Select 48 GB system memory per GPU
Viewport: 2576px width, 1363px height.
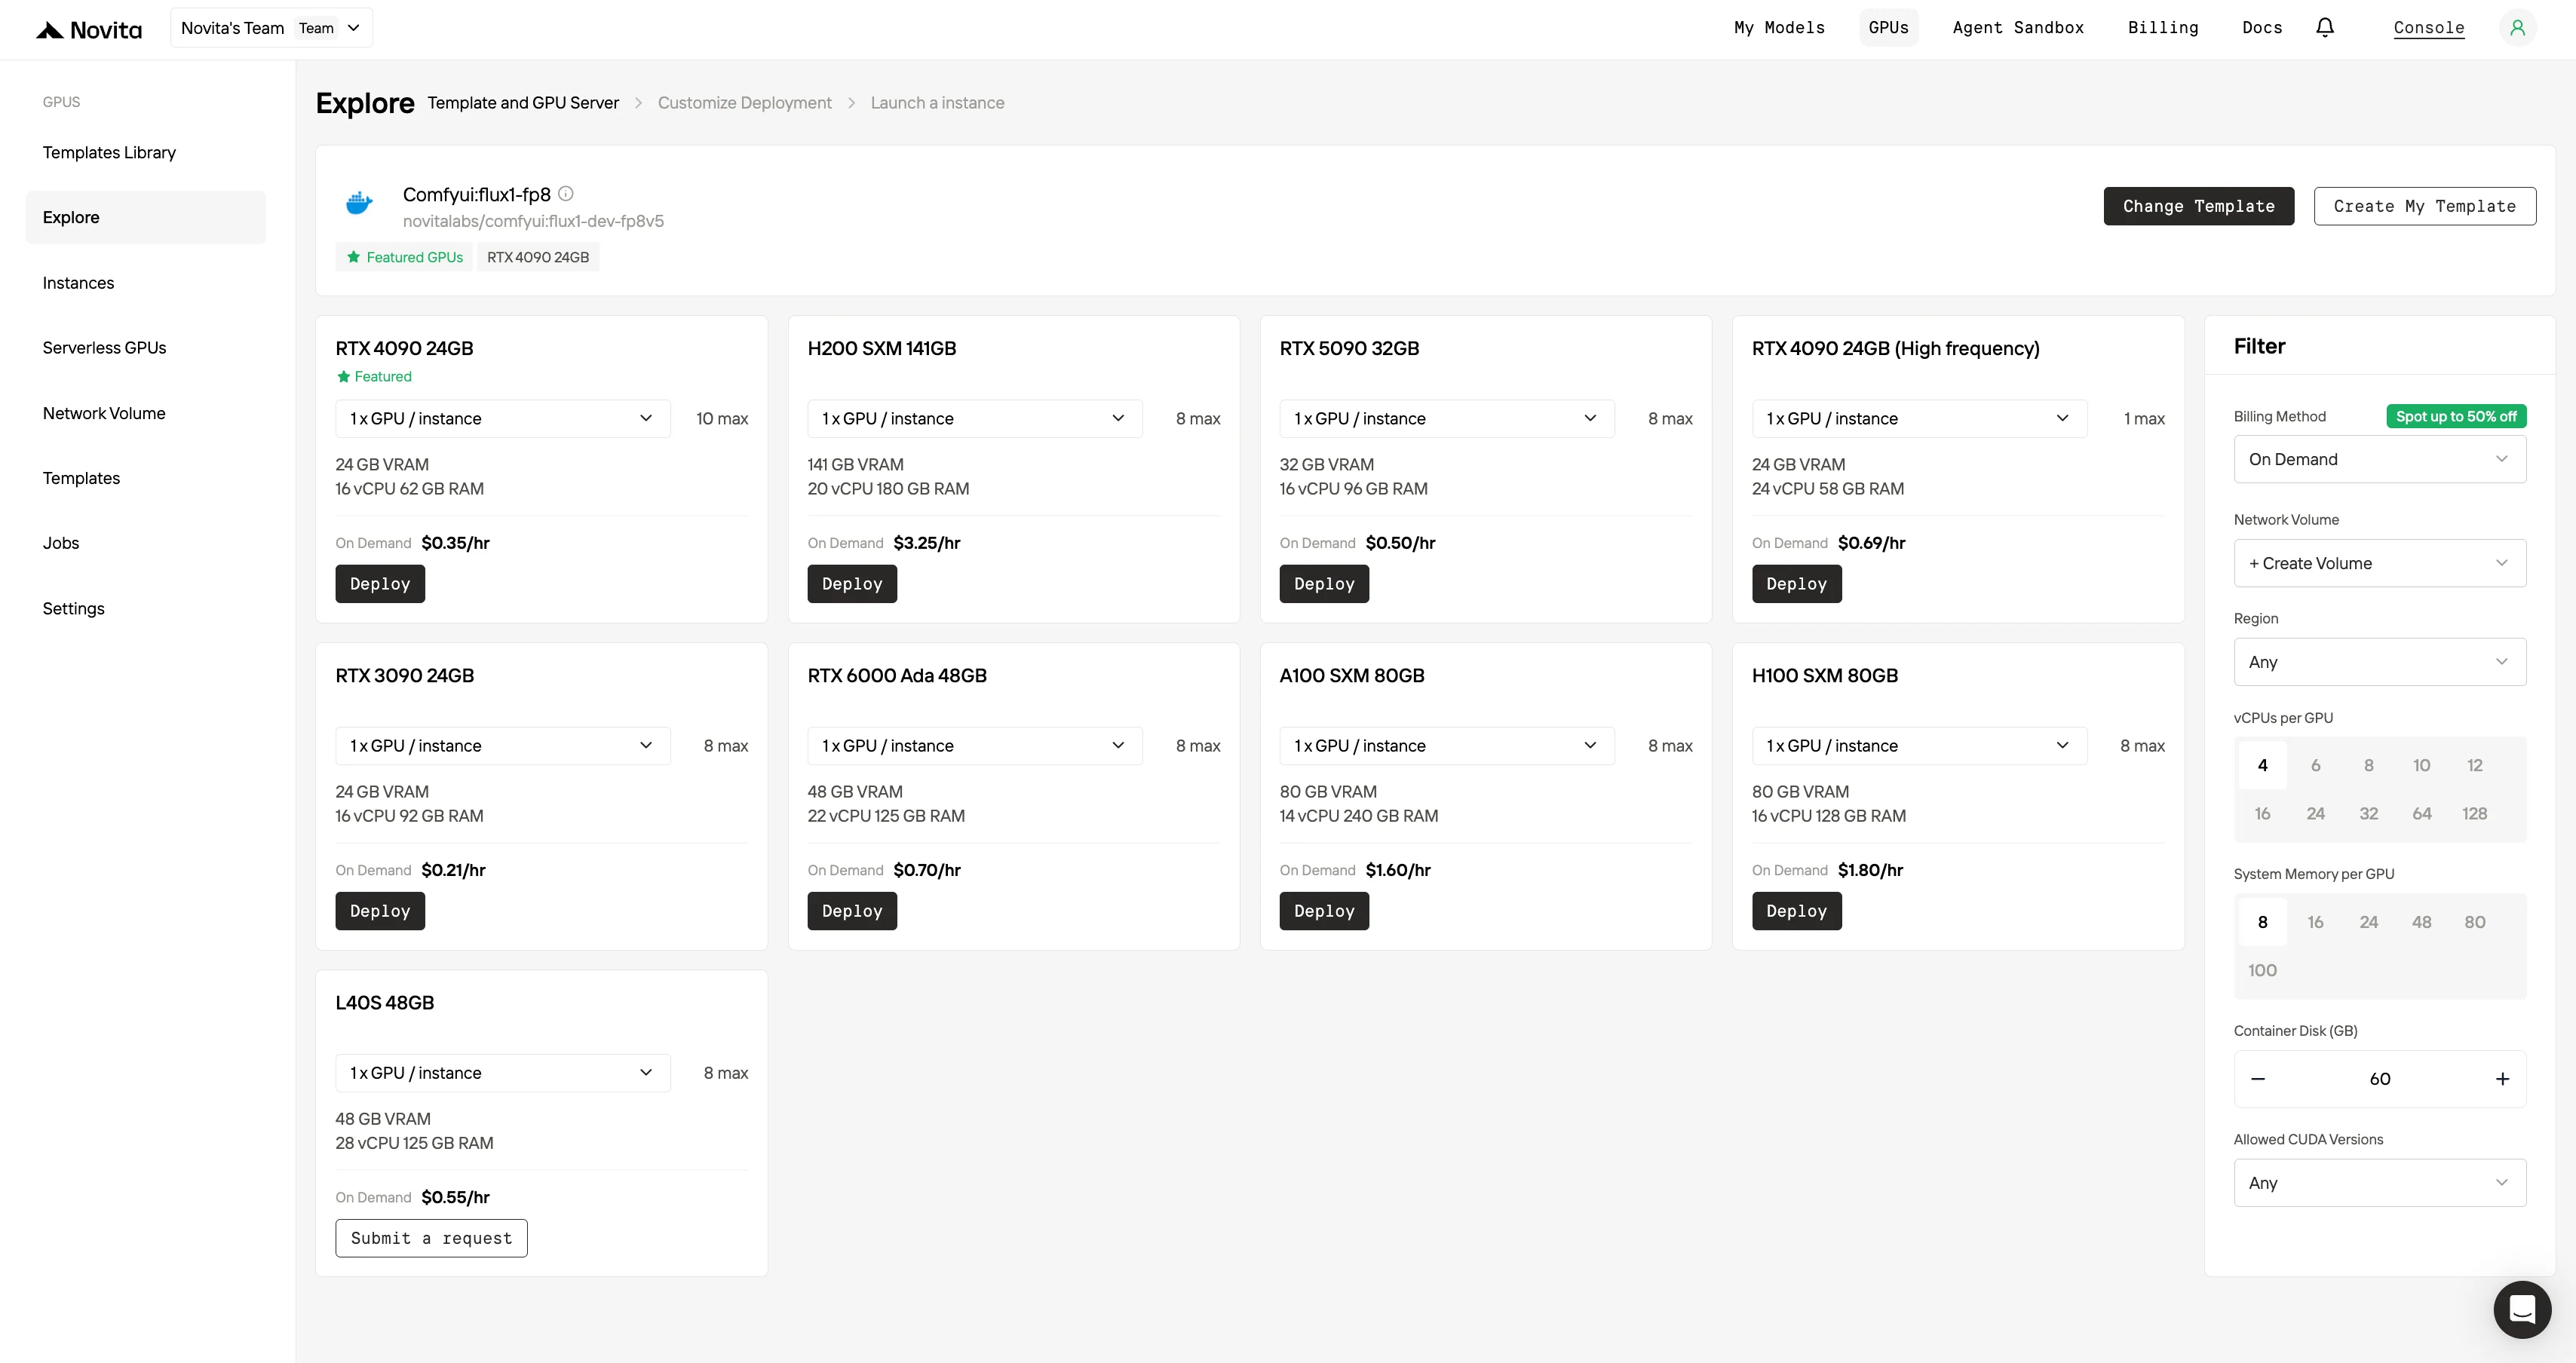(2421, 922)
